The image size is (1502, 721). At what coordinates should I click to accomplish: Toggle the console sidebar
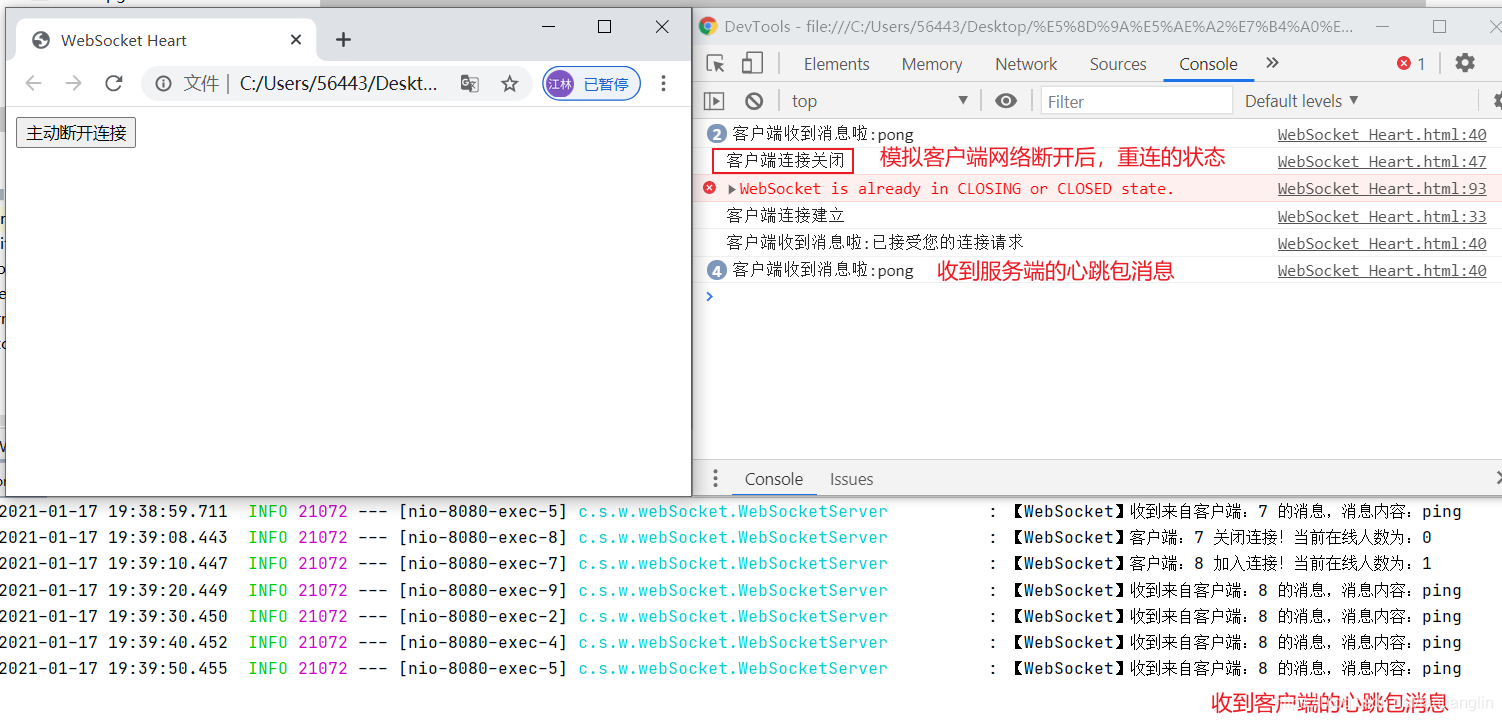tap(714, 101)
